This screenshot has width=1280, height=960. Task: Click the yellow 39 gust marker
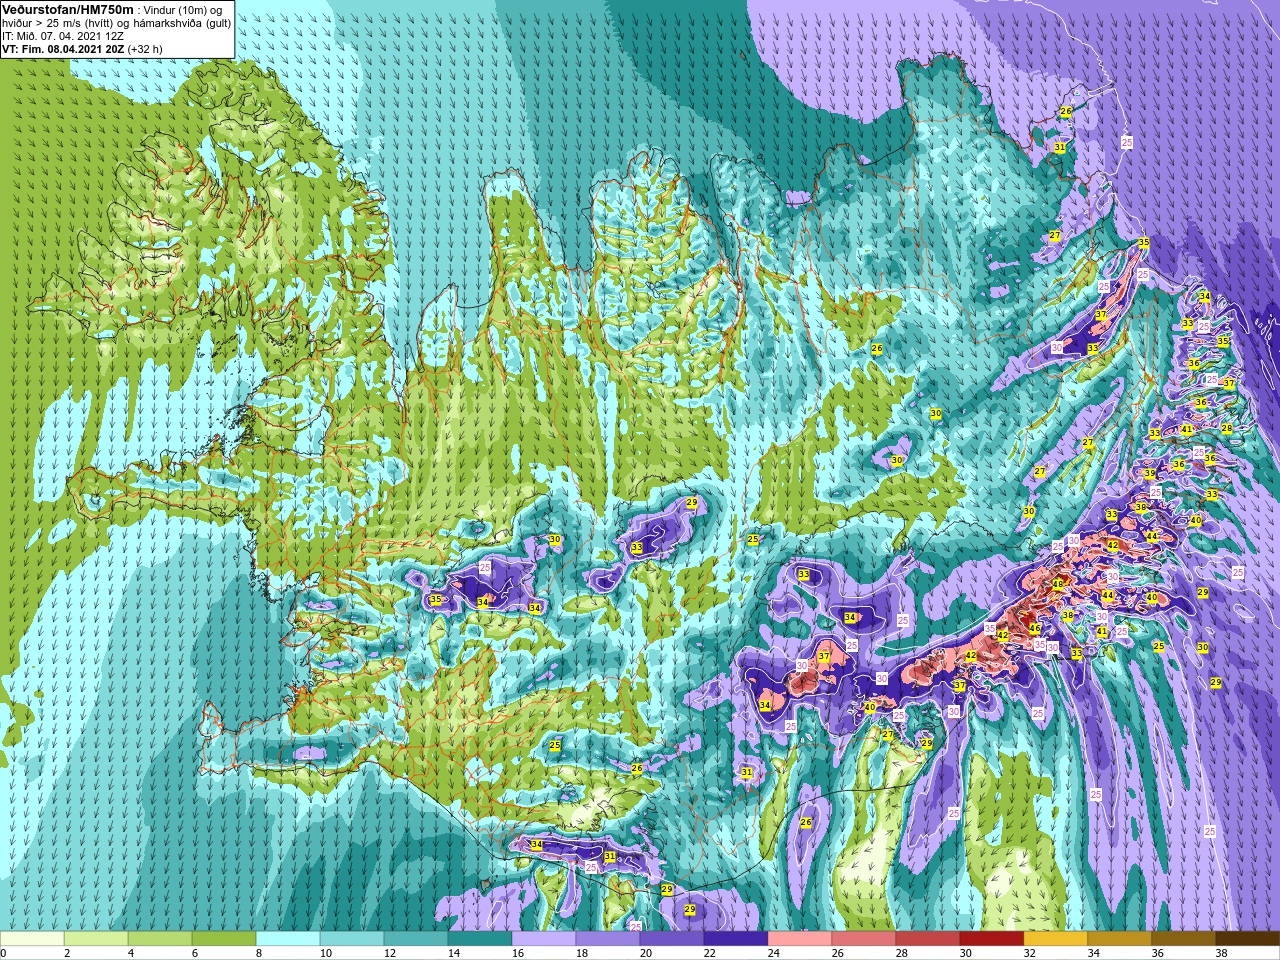click(1150, 473)
